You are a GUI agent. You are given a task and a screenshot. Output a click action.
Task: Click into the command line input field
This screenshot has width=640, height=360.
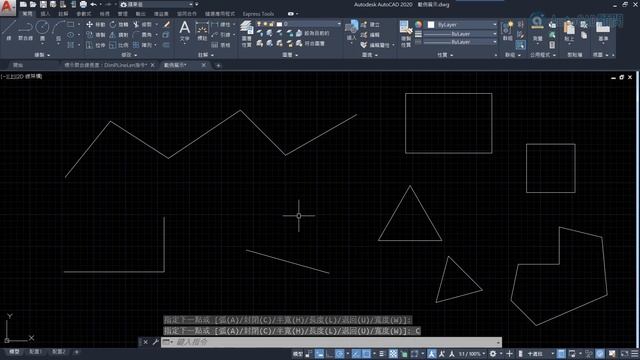(331, 342)
